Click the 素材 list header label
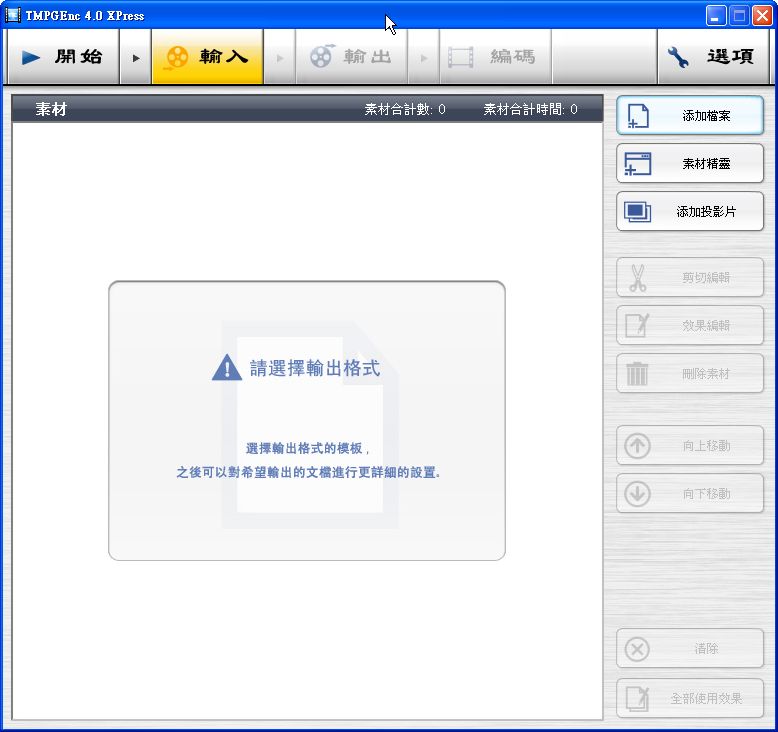778x732 pixels. [51, 109]
